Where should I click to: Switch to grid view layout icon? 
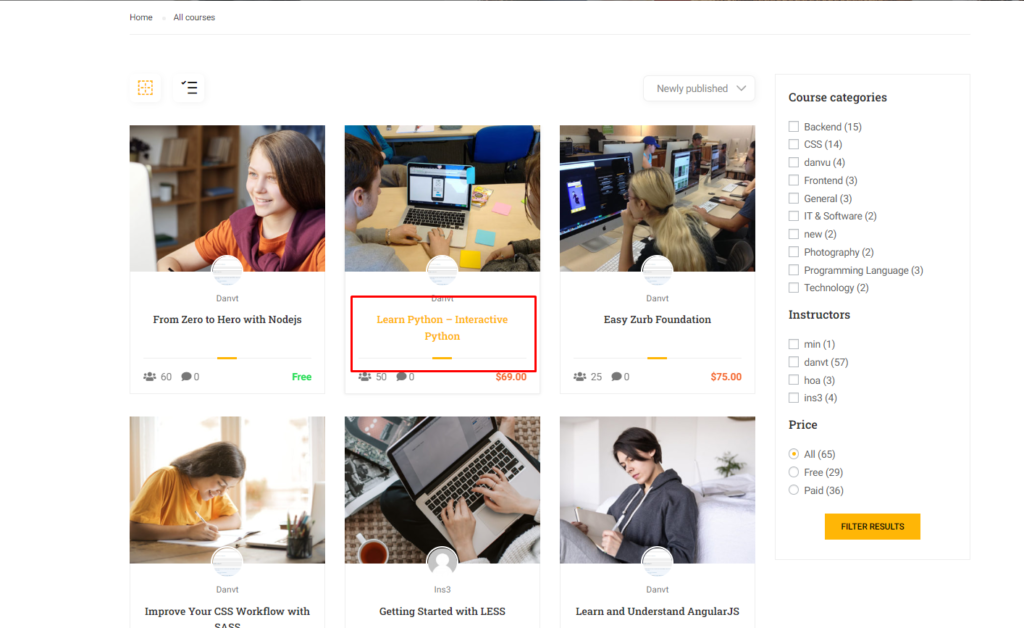pos(146,88)
